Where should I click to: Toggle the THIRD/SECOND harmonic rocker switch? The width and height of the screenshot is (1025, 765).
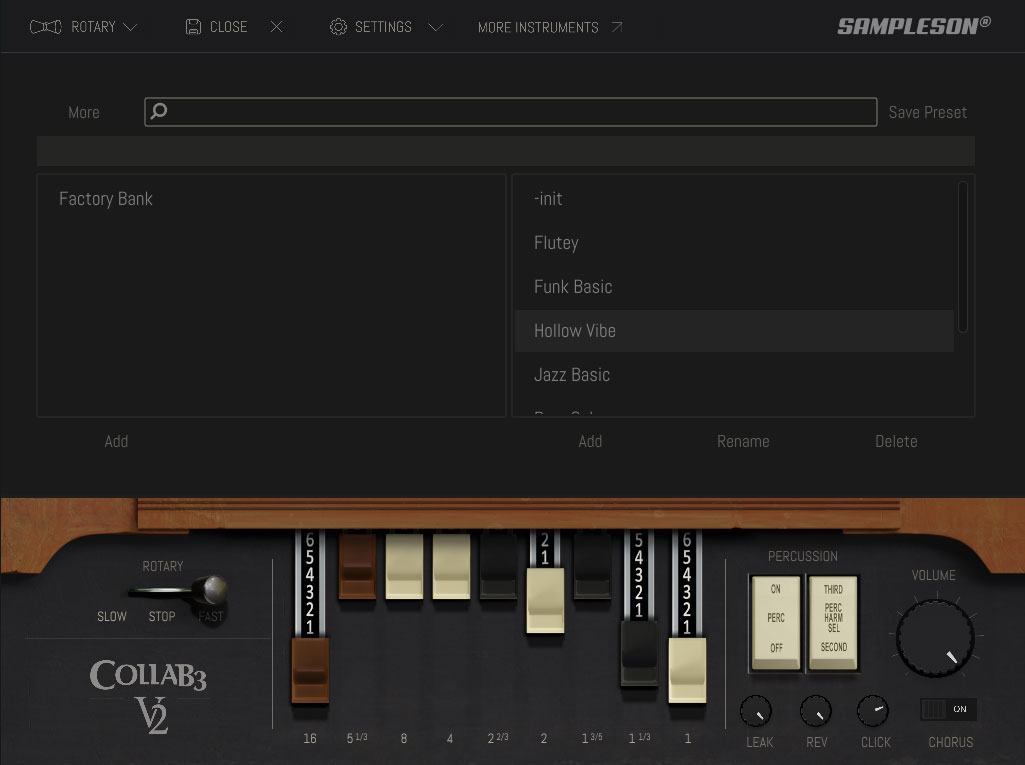pos(833,623)
